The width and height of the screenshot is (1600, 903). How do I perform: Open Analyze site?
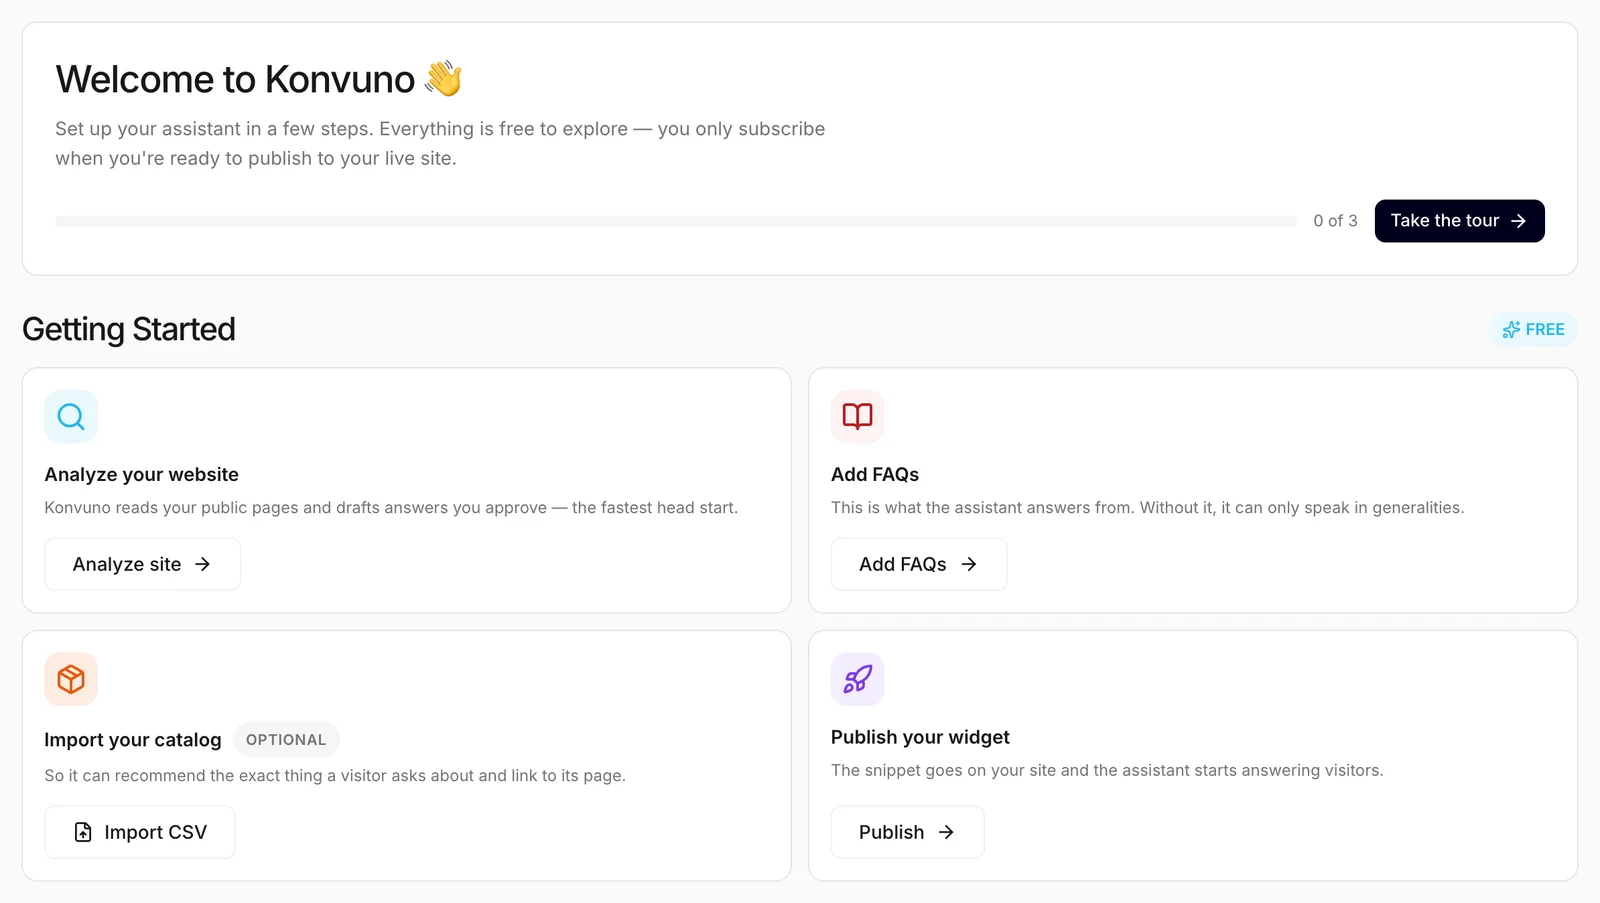142,564
